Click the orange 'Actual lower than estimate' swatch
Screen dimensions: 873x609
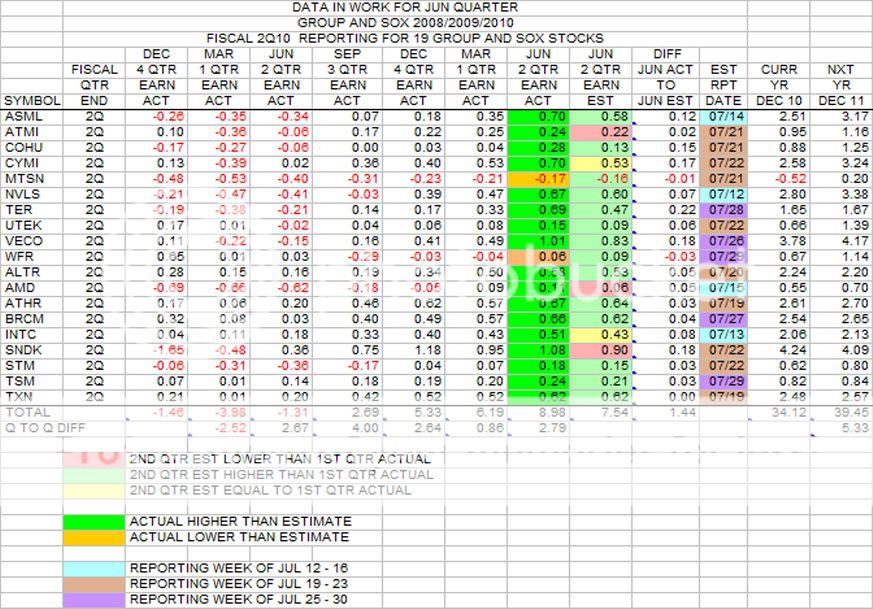click(95, 537)
